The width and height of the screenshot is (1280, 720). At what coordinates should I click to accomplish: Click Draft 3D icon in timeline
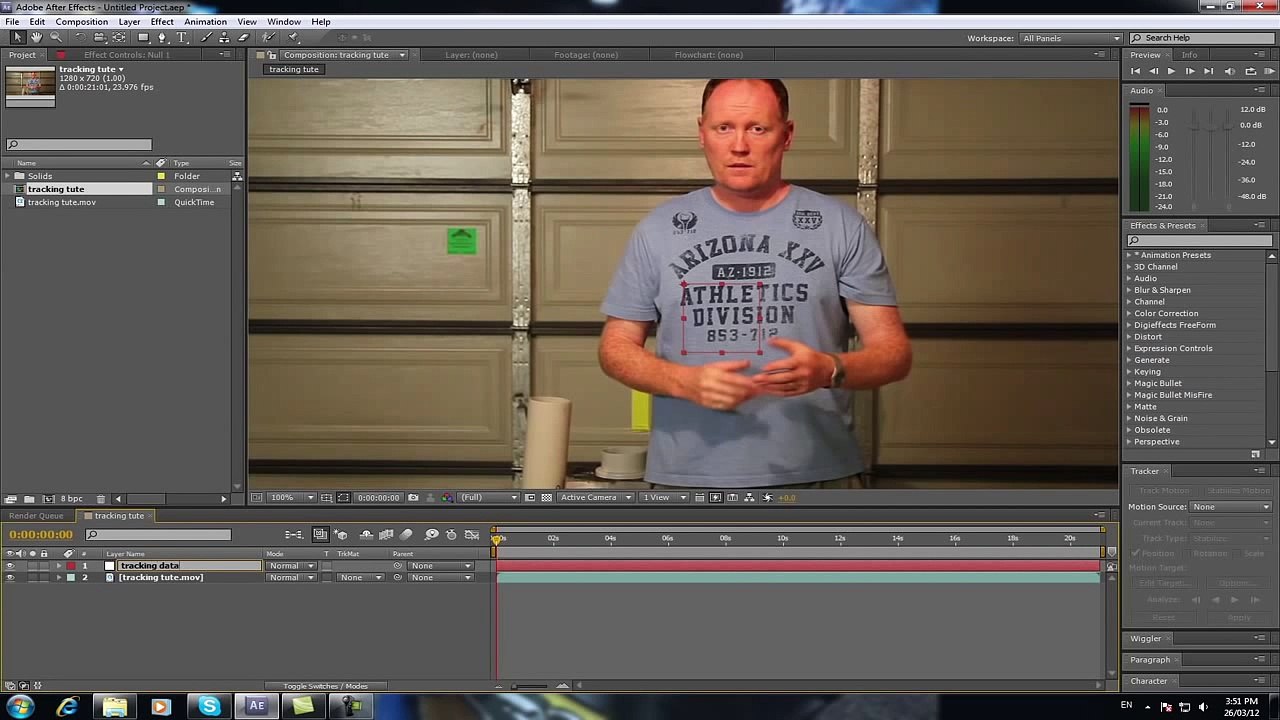click(x=341, y=535)
